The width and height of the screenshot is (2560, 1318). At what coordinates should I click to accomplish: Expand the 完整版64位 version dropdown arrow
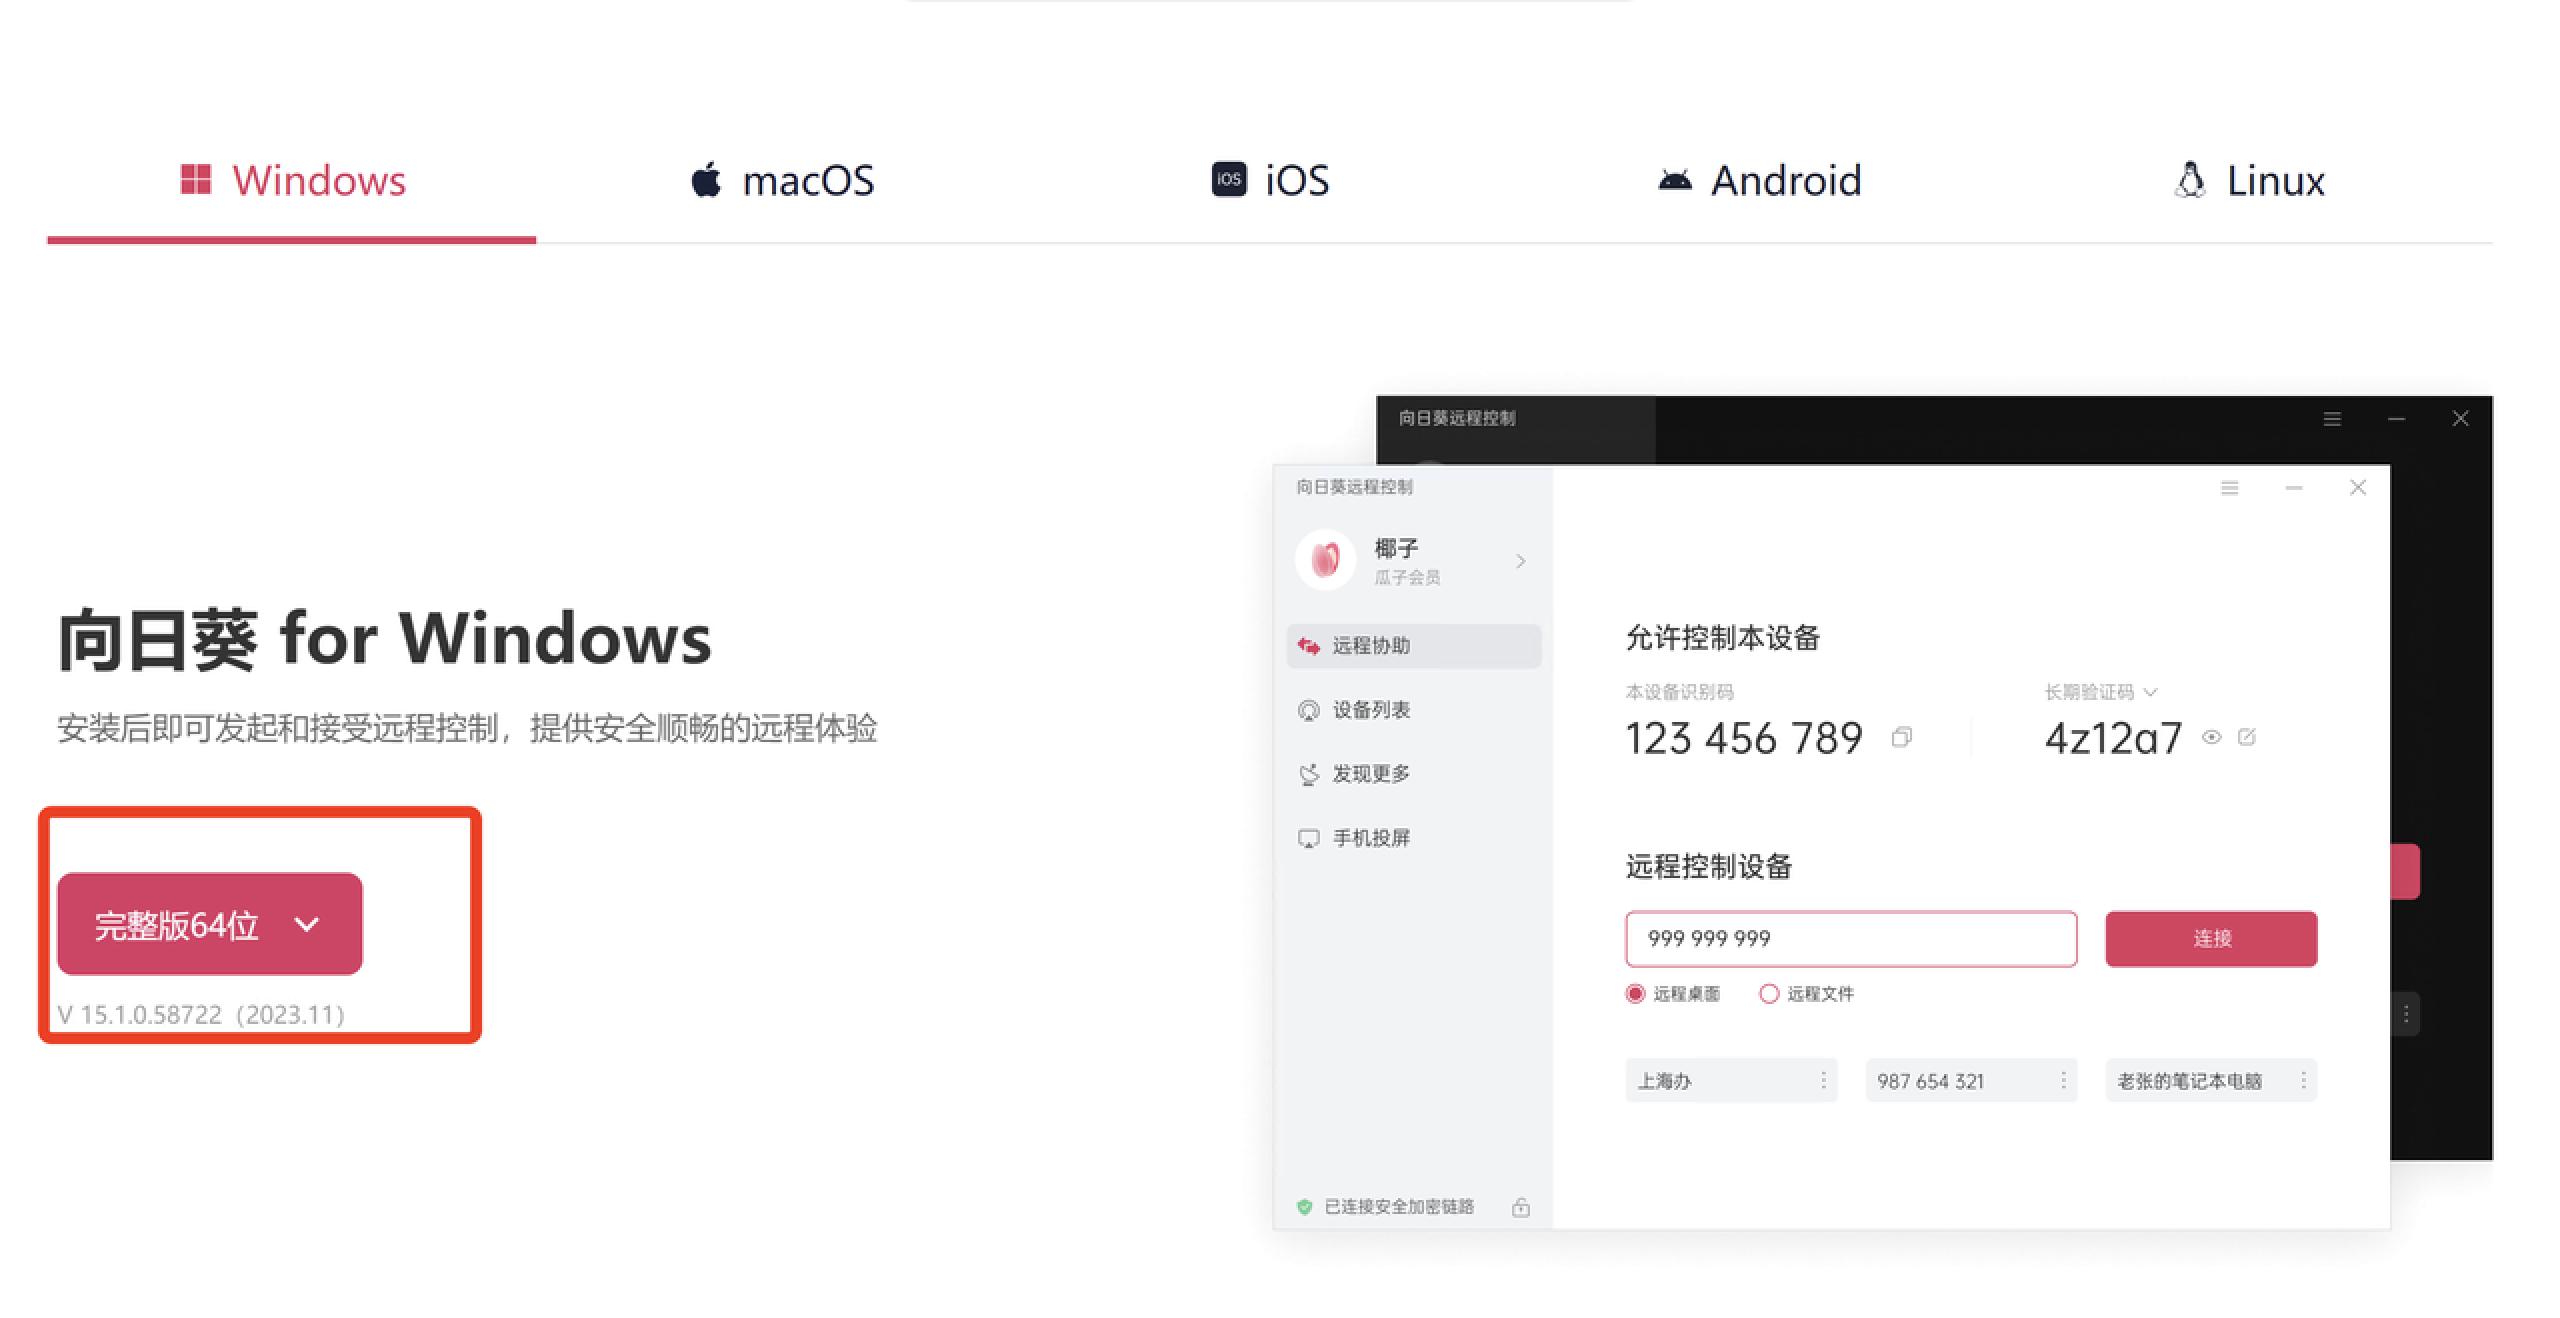click(307, 924)
